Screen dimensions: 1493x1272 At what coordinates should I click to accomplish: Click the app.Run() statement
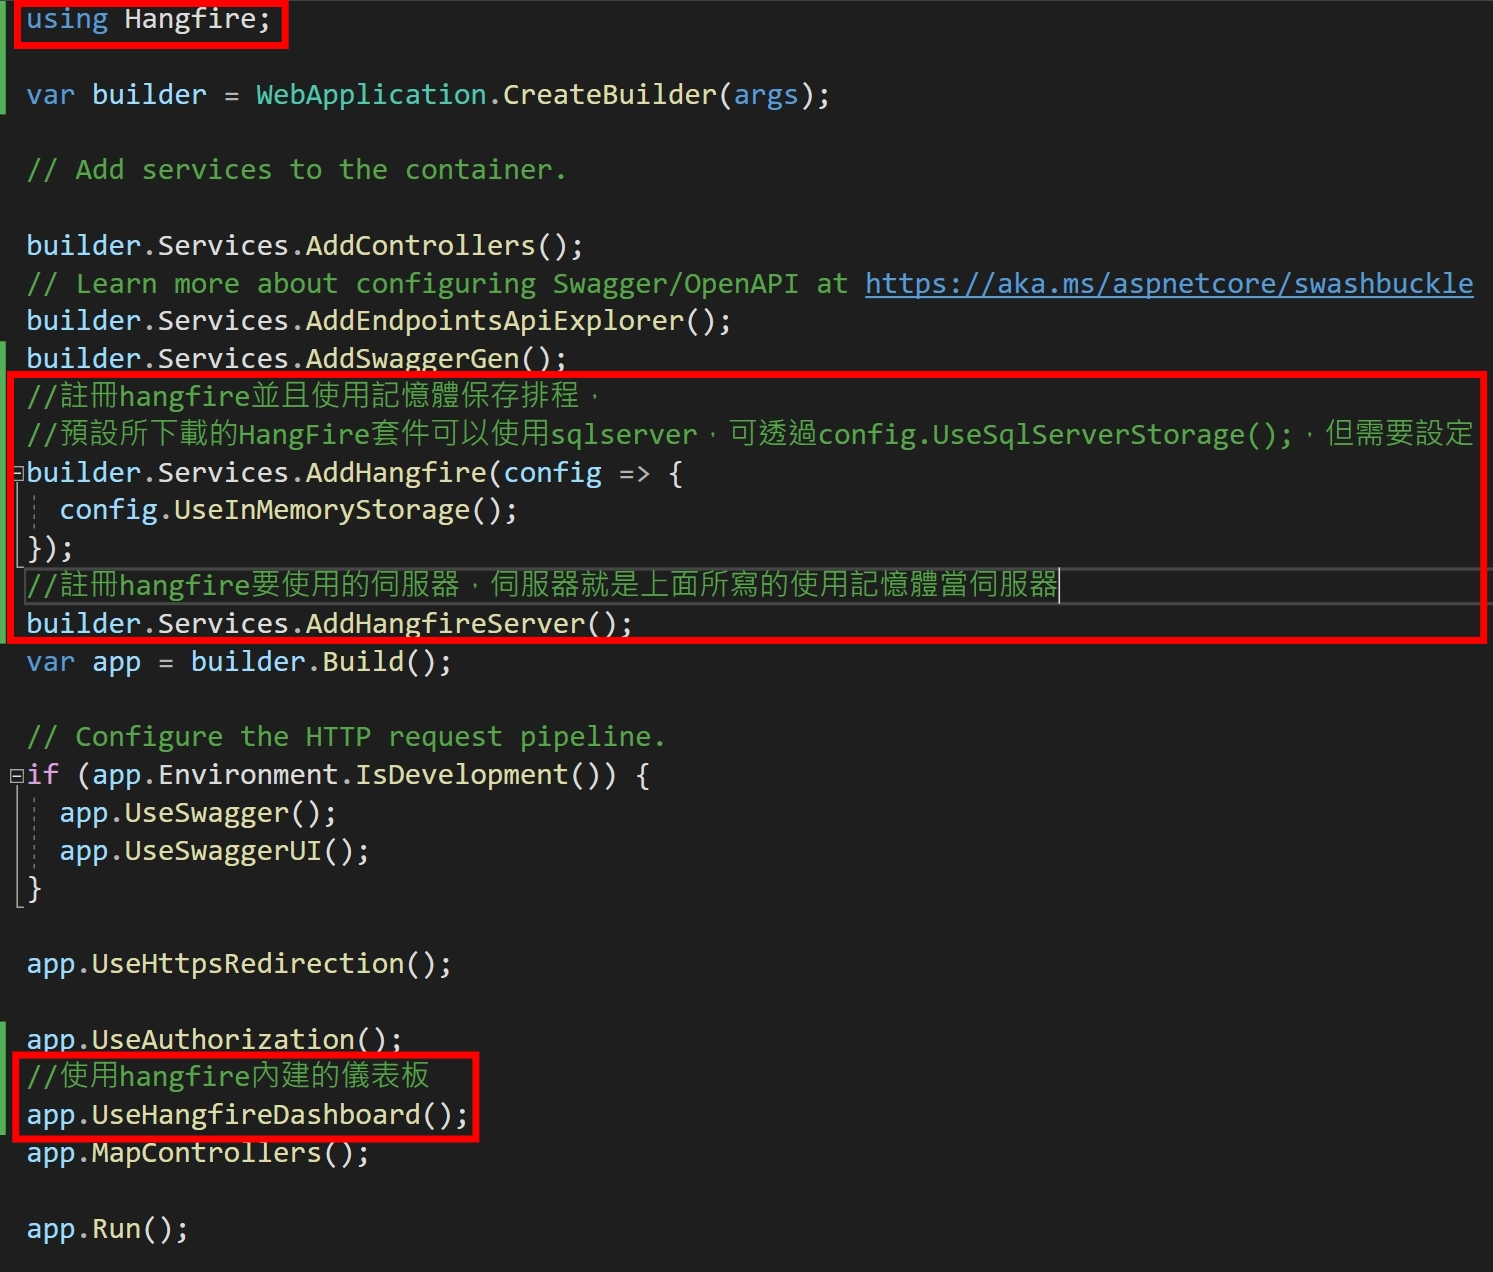tap(107, 1229)
